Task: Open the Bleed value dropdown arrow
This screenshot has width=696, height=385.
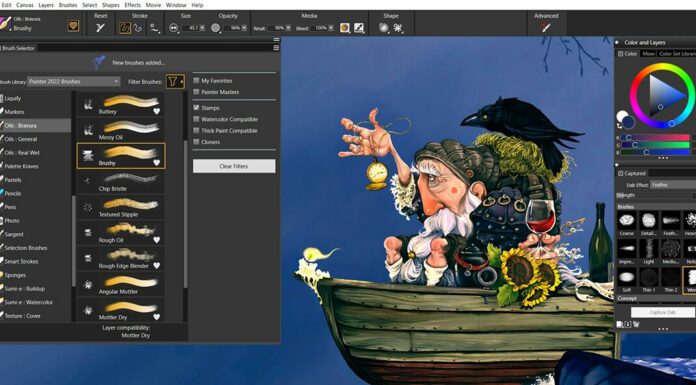Action: [x=331, y=28]
